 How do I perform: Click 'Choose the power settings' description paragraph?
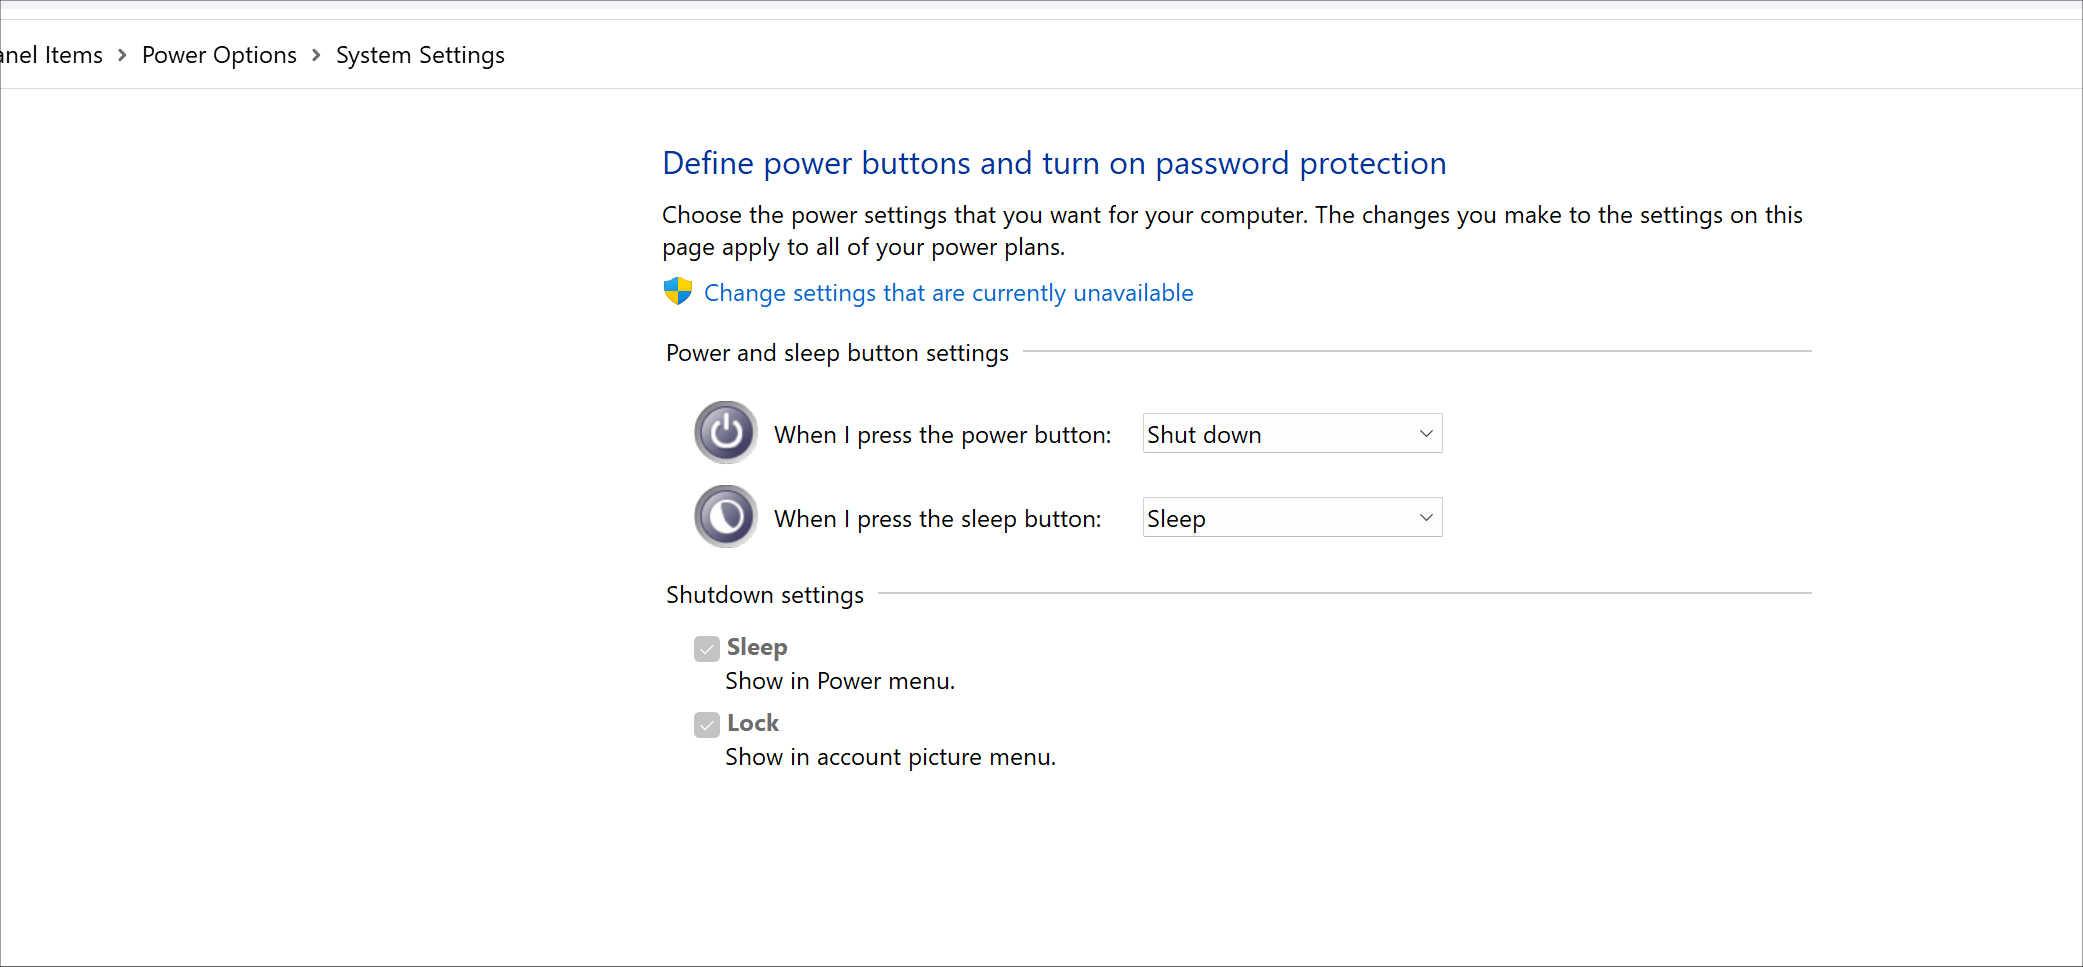tap(1232, 231)
